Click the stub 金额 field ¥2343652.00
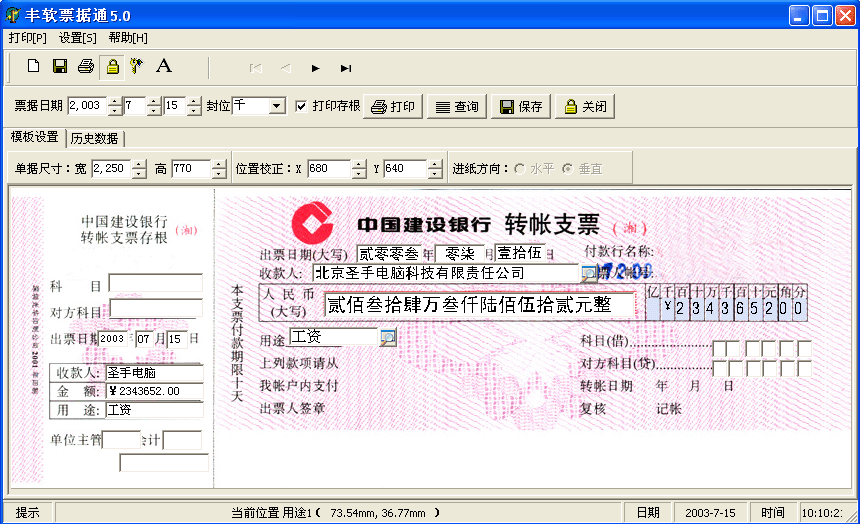The width and height of the screenshot is (860, 524). [155, 391]
